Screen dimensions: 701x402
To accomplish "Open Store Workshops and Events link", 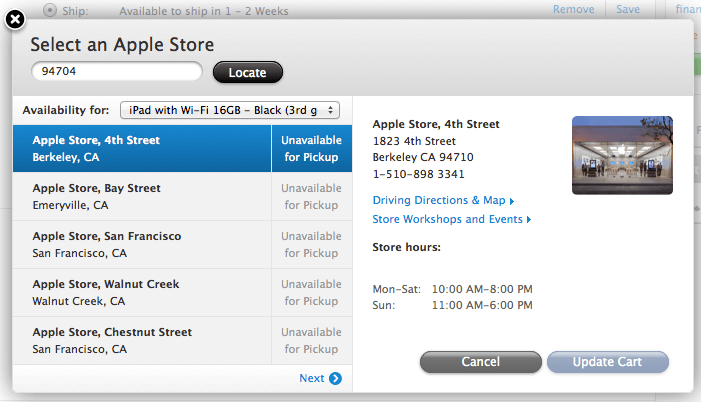I will coord(452,220).
